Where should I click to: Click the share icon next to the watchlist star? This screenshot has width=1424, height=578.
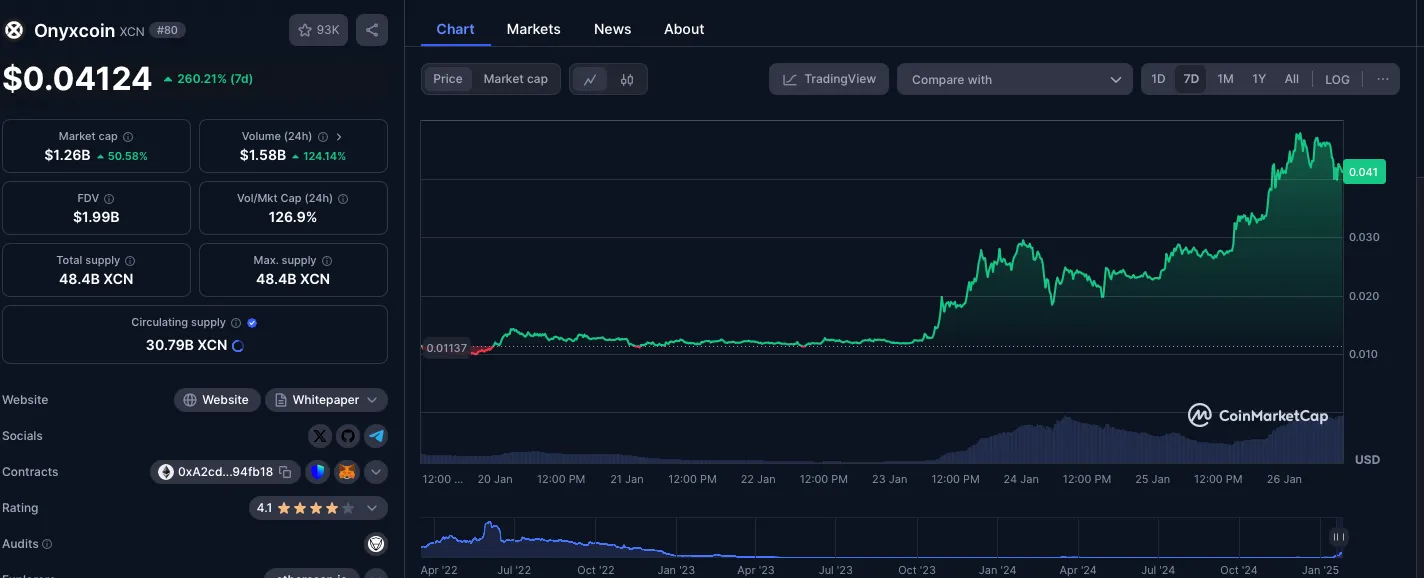[x=372, y=30]
